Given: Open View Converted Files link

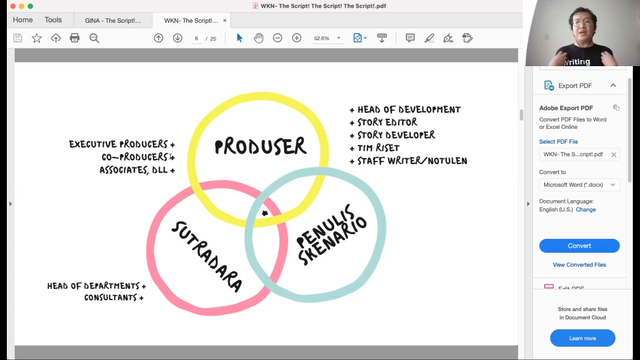Looking at the screenshot, I should pyautogui.click(x=579, y=265).
